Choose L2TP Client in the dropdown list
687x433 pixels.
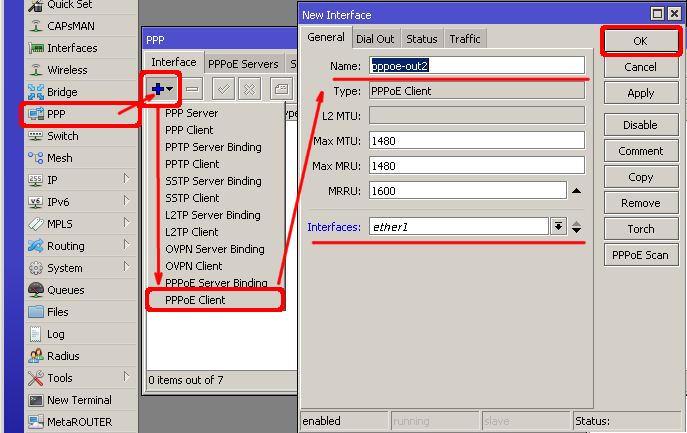click(x=192, y=232)
